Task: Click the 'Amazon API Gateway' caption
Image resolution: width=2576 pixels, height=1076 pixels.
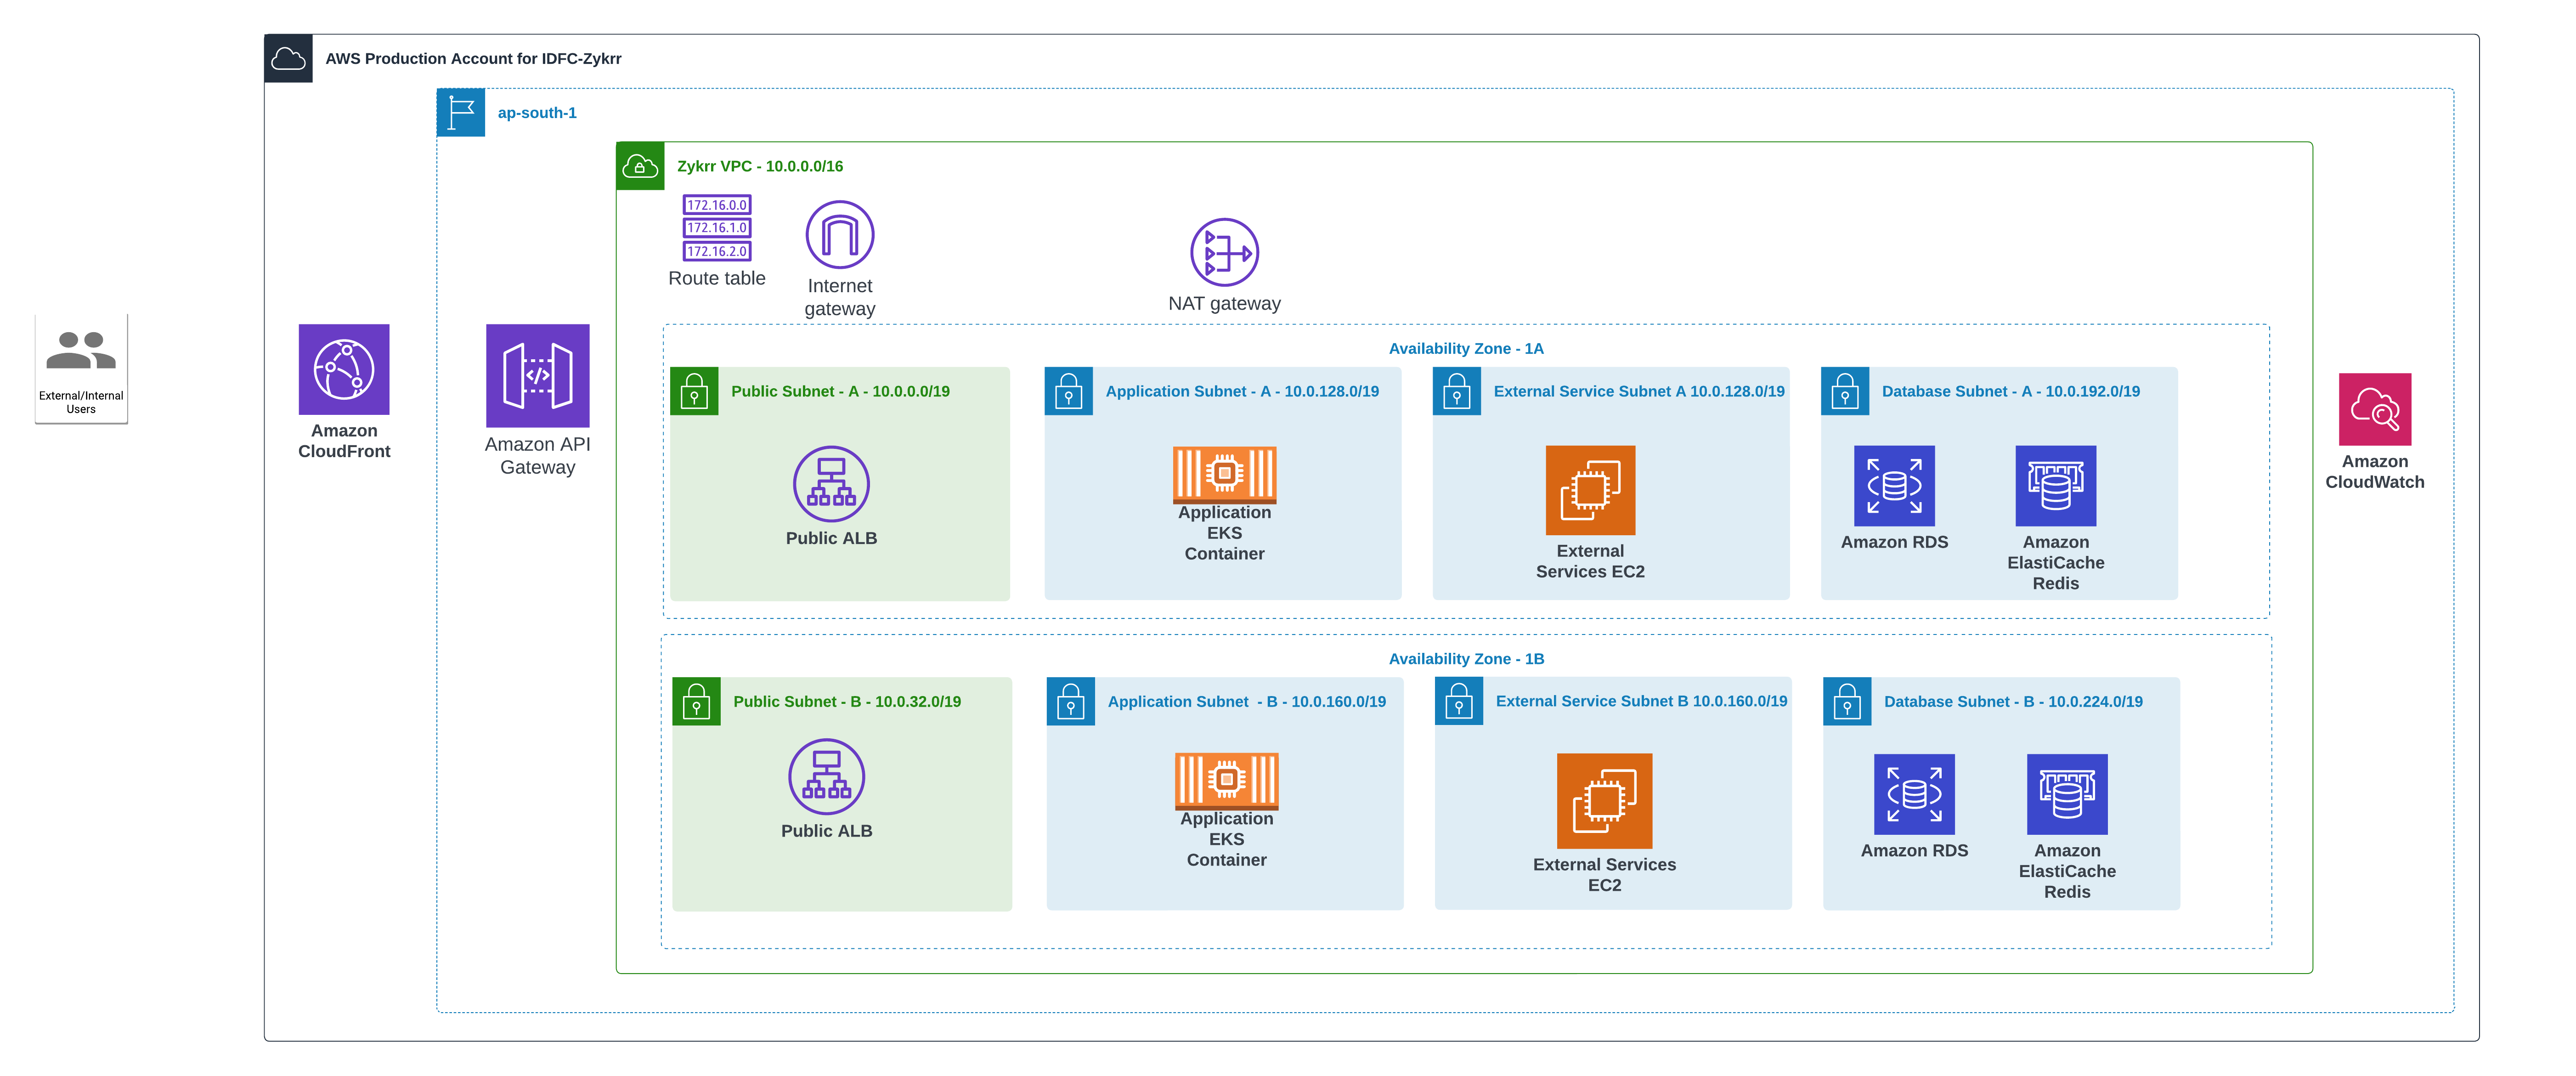Action: 537,456
